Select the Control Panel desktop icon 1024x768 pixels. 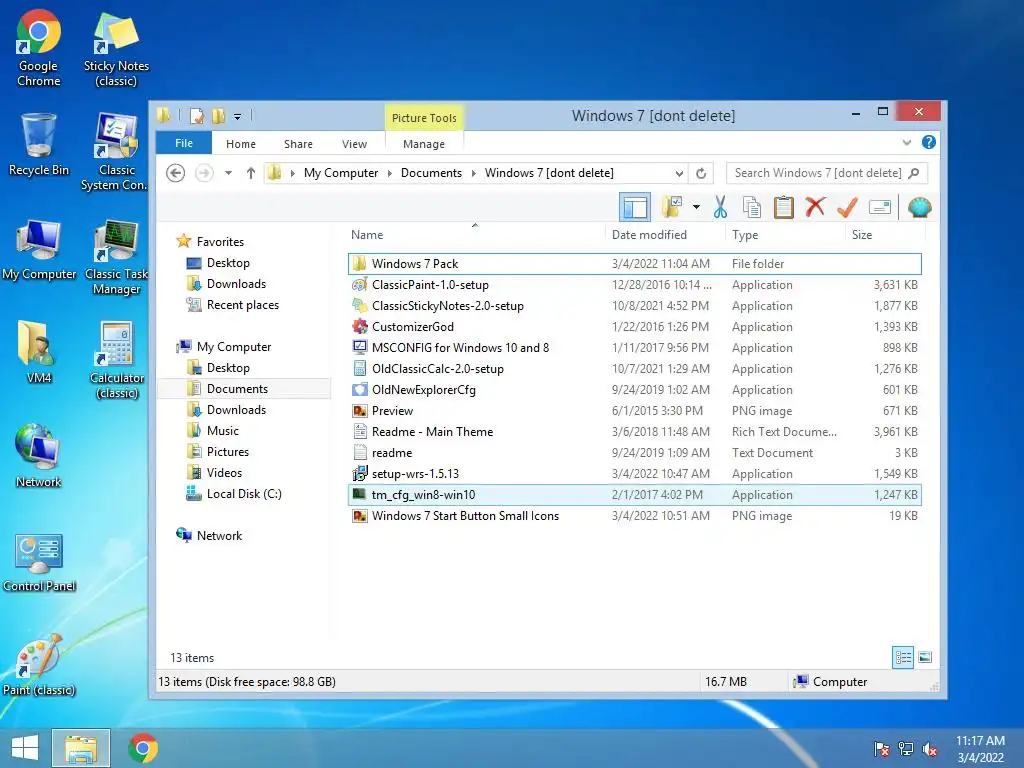[x=39, y=563]
